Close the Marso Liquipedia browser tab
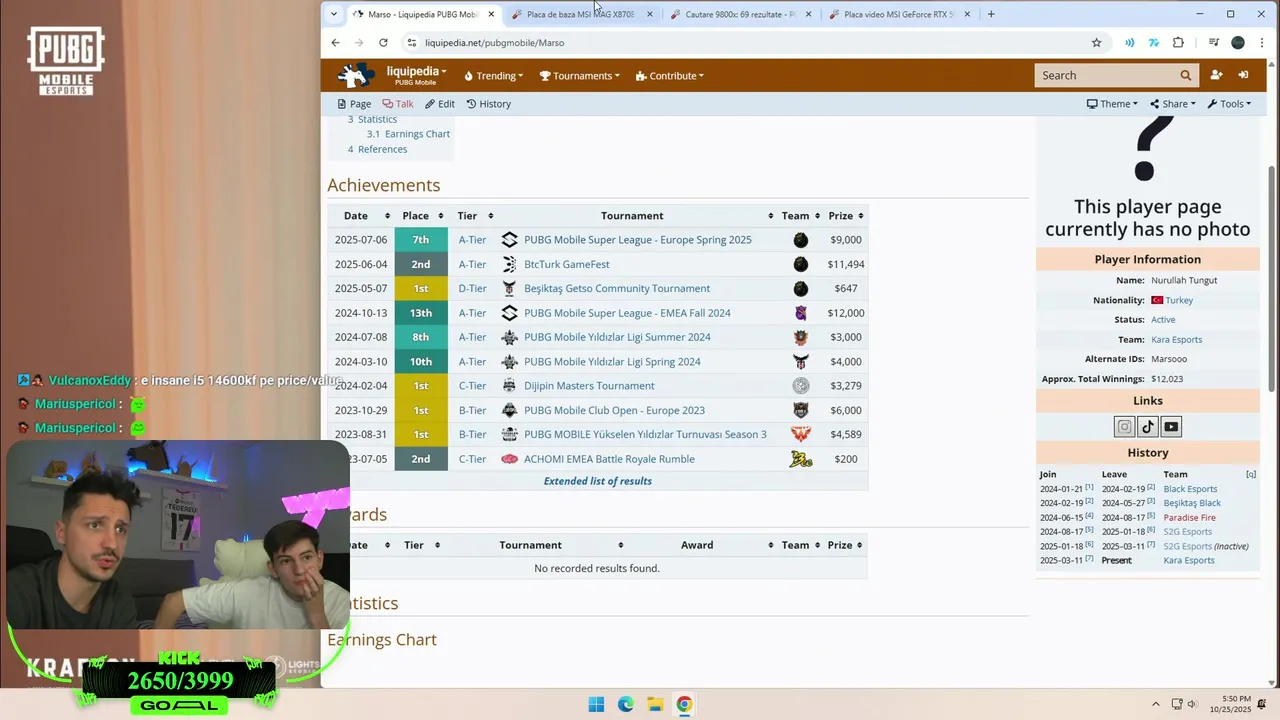Screen dimensions: 1280x720 click(491, 14)
